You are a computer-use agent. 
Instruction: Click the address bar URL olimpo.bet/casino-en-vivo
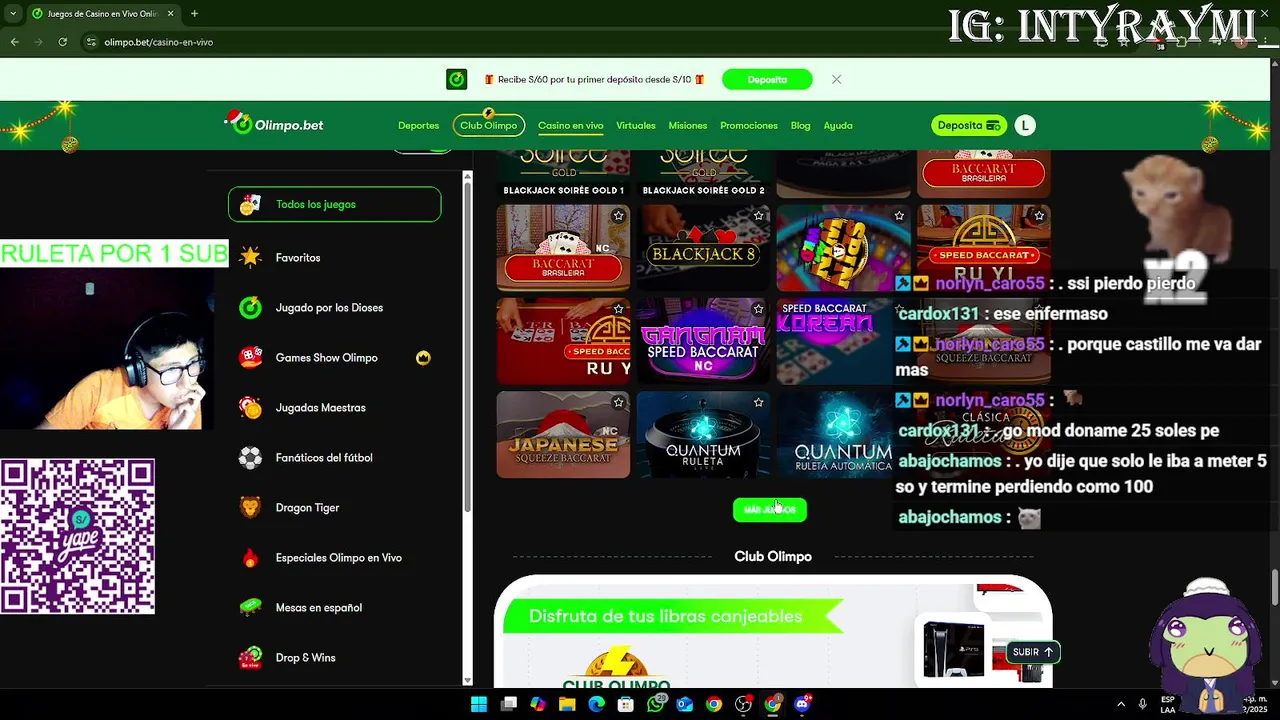(159, 42)
